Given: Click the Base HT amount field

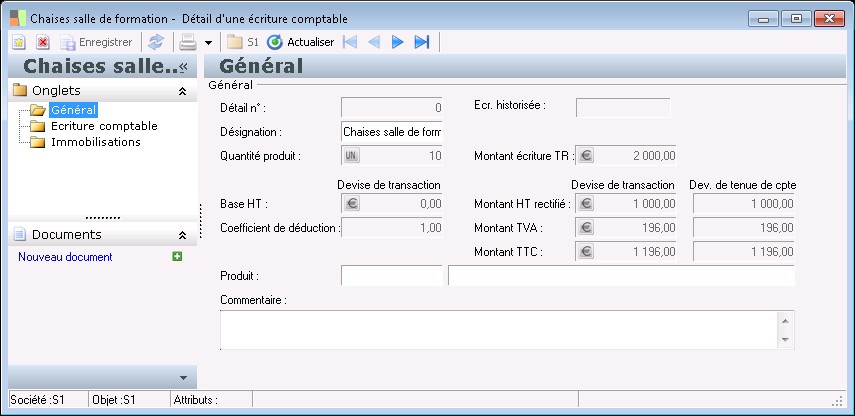Looking at the screenshot, I should (x=402, y=204).
